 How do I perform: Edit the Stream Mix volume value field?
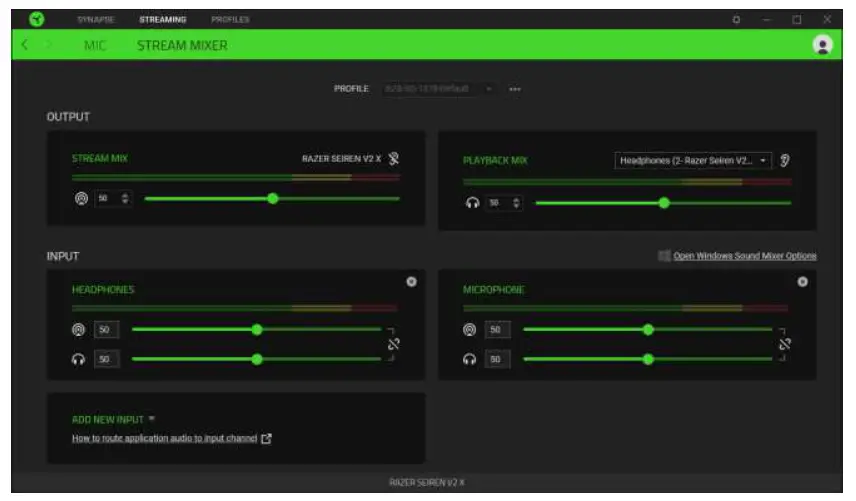107,199
